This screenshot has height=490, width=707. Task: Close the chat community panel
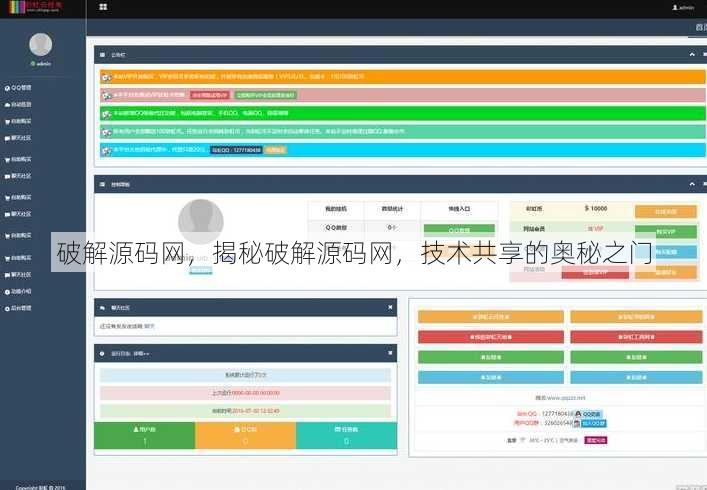390,307
